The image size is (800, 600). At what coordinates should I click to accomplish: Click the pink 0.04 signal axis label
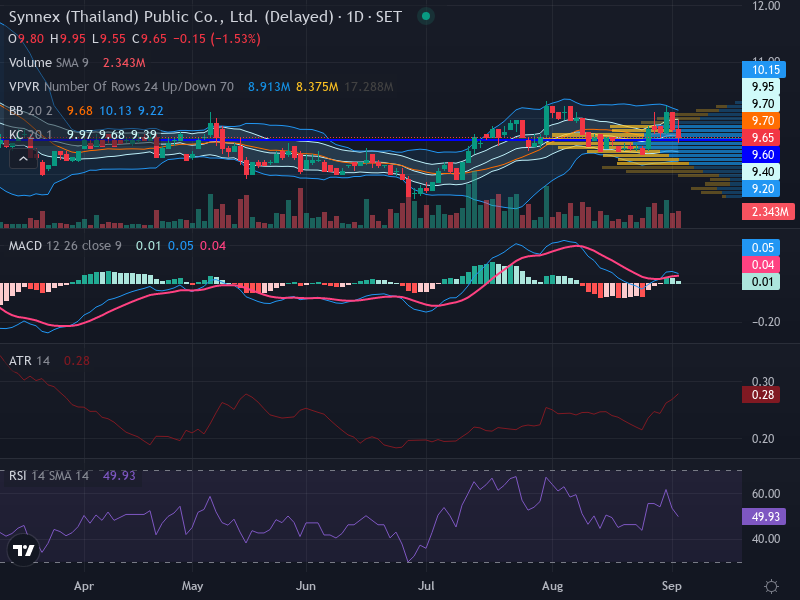[x=761, y=265]
